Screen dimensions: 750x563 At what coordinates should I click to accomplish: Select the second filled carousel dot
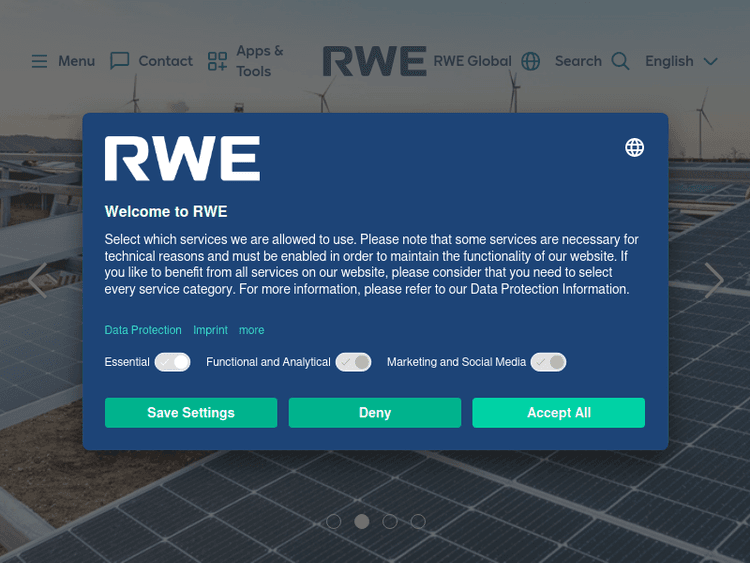tap(362, 521)
